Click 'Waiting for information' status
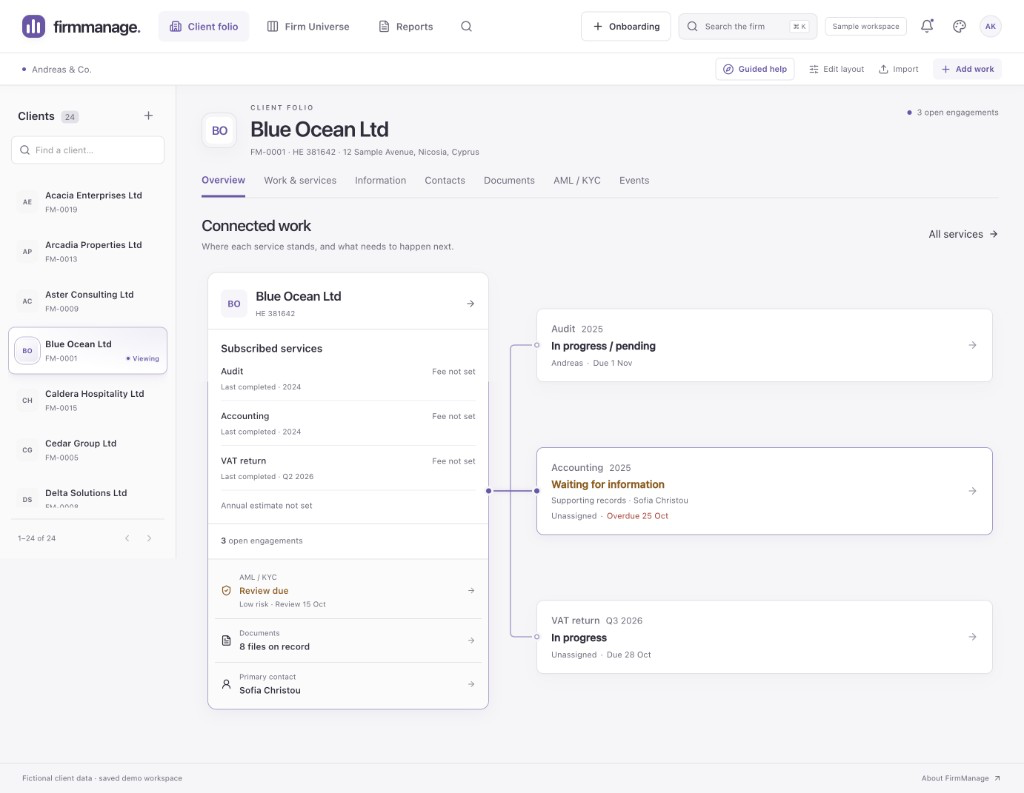 [x=607, y=484]
